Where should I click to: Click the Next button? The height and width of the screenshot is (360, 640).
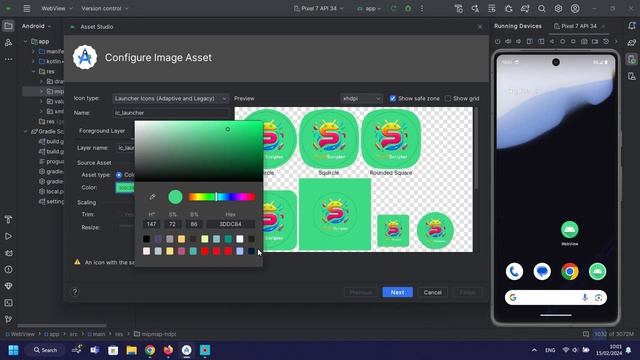click(398, 292)
